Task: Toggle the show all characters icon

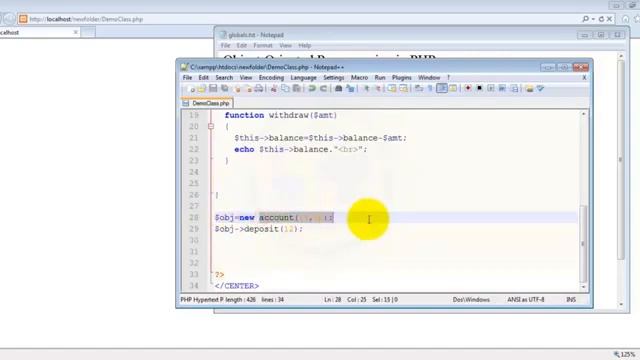Action: tap(430, 89)
